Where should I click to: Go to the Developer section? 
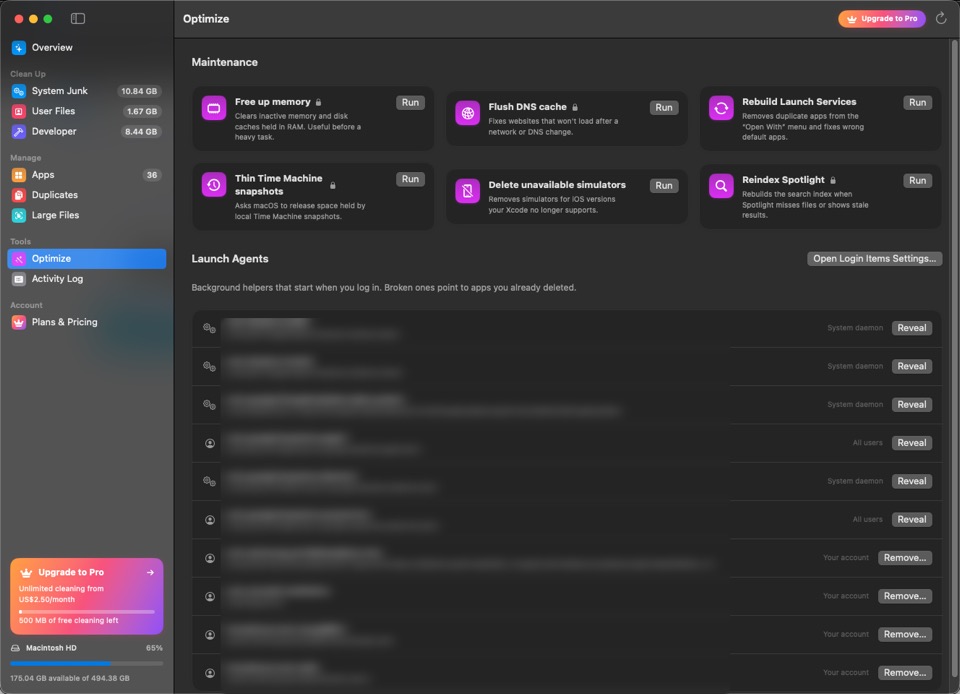(87, 131)
